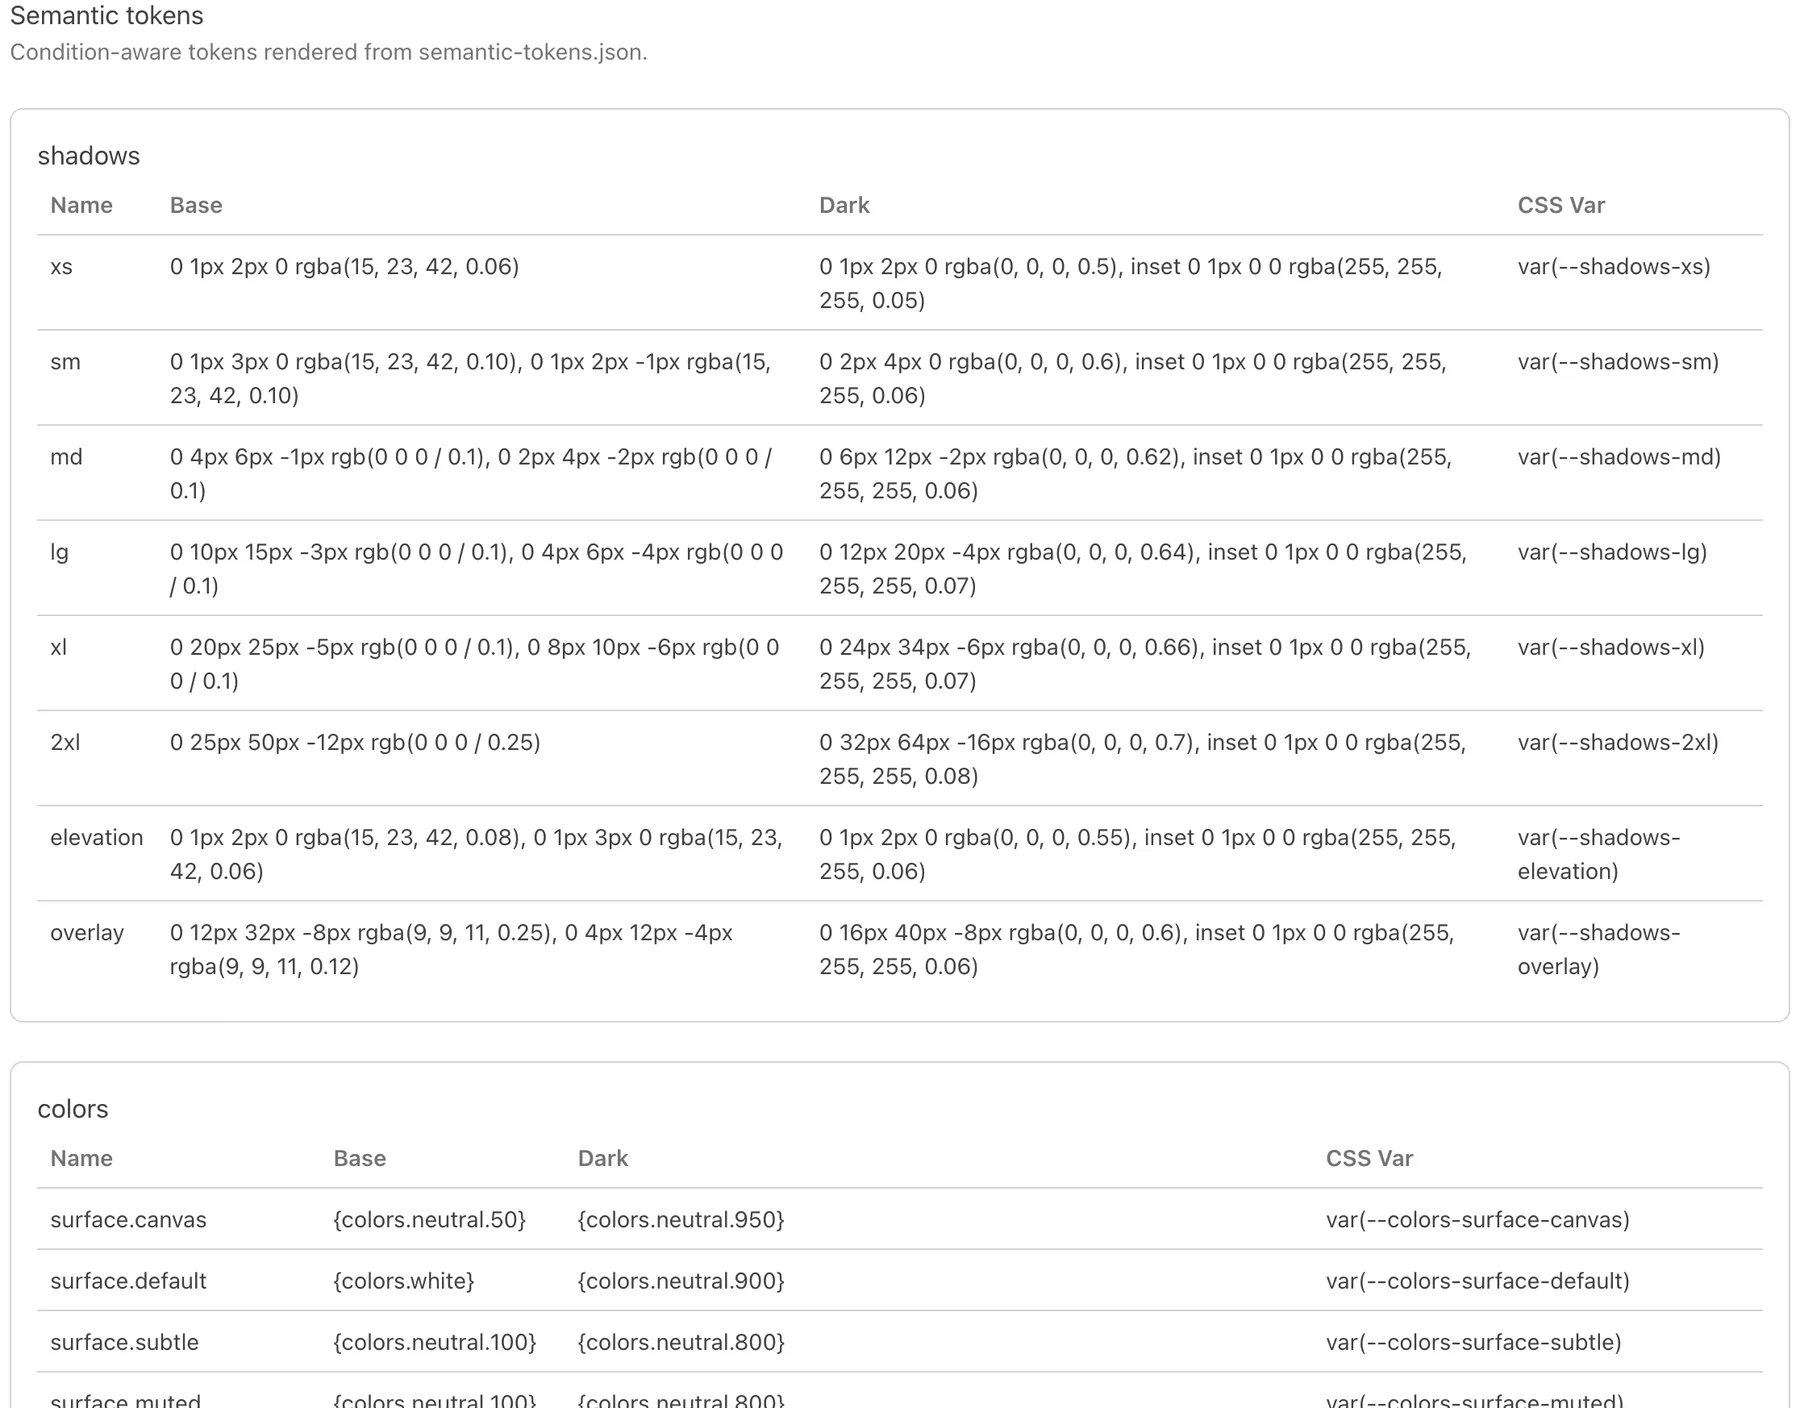
Task: Click the 'sm' shadow name cell
Action: click(x=65, y=362)
